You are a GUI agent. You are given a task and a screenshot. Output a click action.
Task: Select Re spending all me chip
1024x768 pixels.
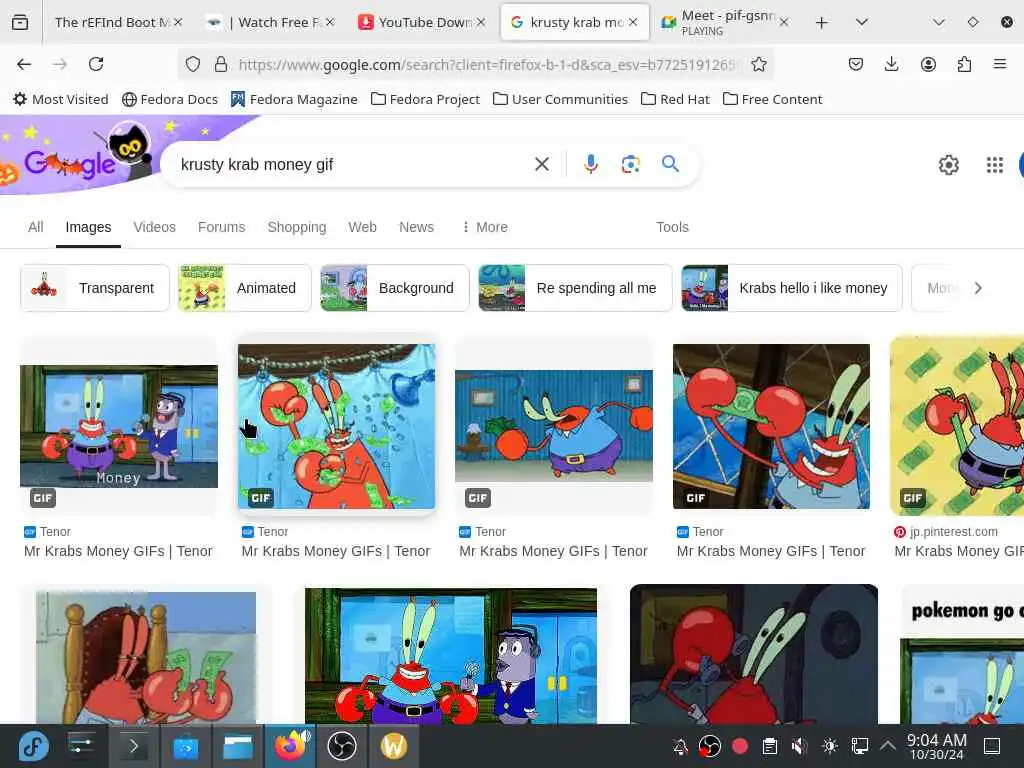[x=575, y=288]
